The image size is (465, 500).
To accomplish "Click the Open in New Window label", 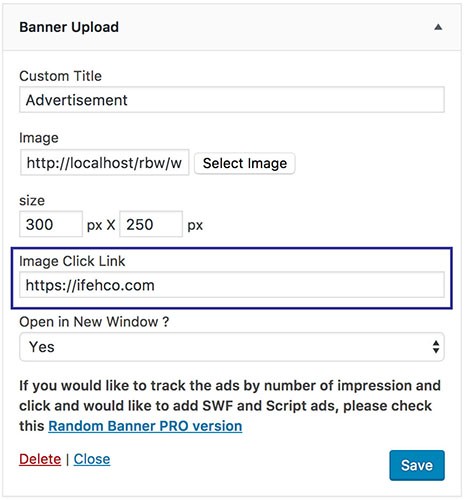I will pyautogui.click(x=94, y=322).
